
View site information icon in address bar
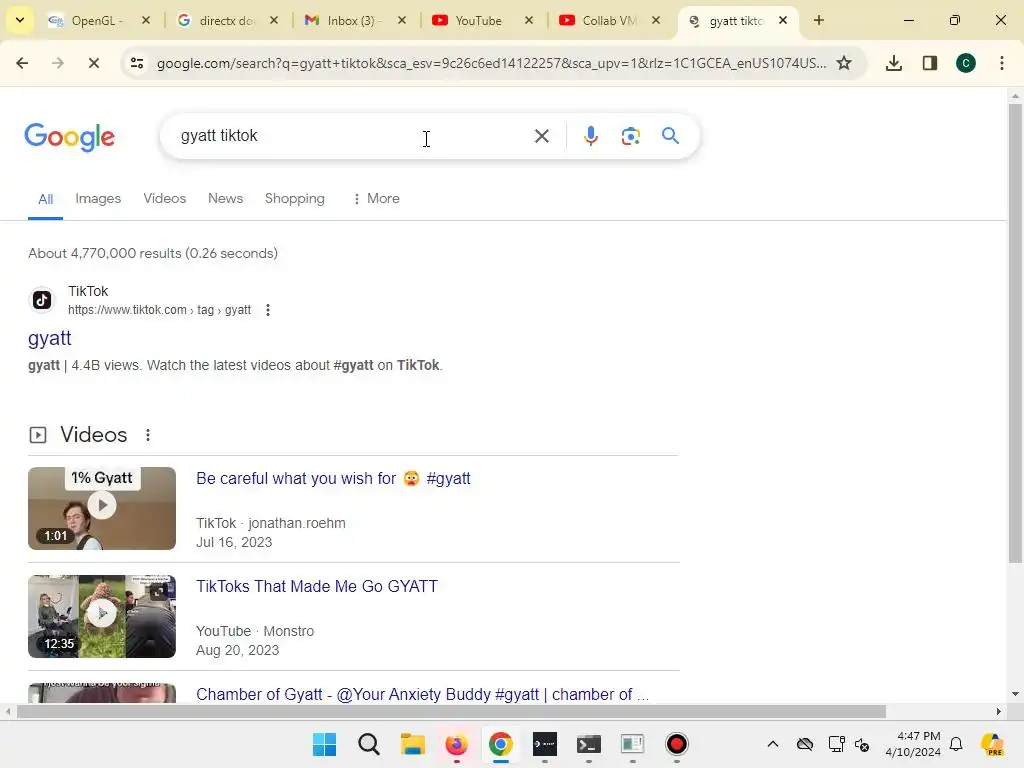tap(137, 63)
